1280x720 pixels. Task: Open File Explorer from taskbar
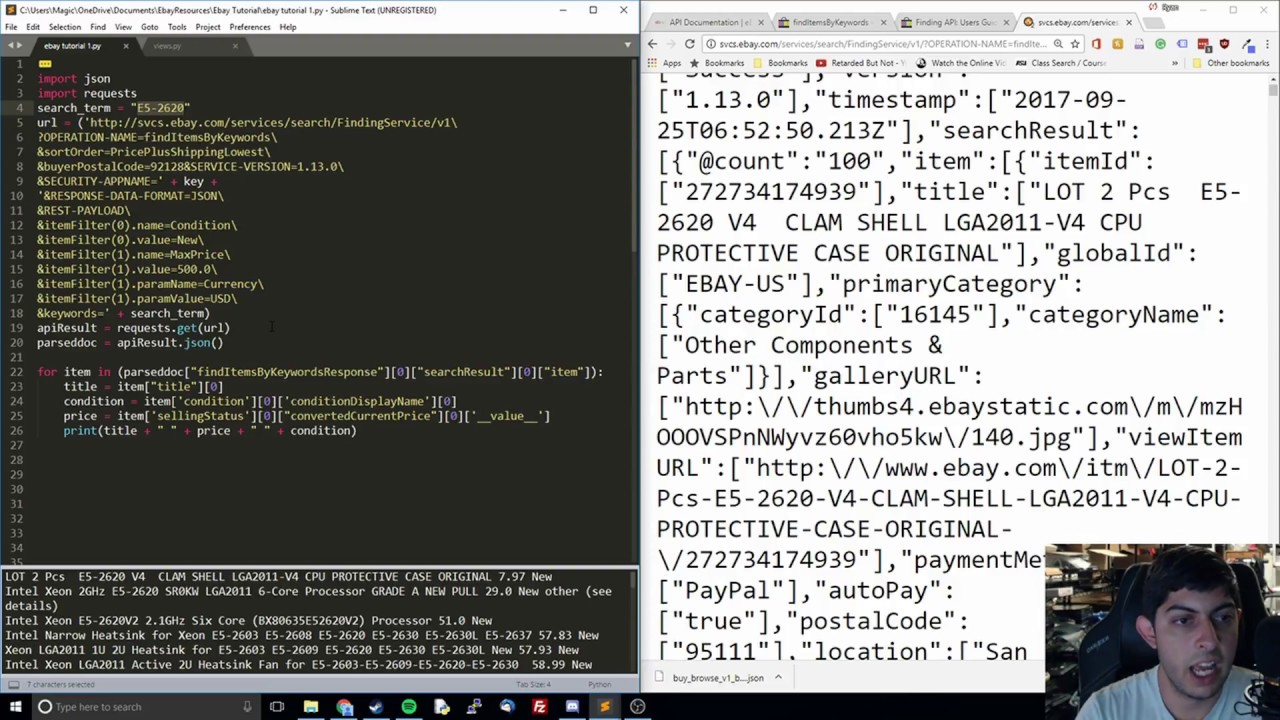point(311,707)
